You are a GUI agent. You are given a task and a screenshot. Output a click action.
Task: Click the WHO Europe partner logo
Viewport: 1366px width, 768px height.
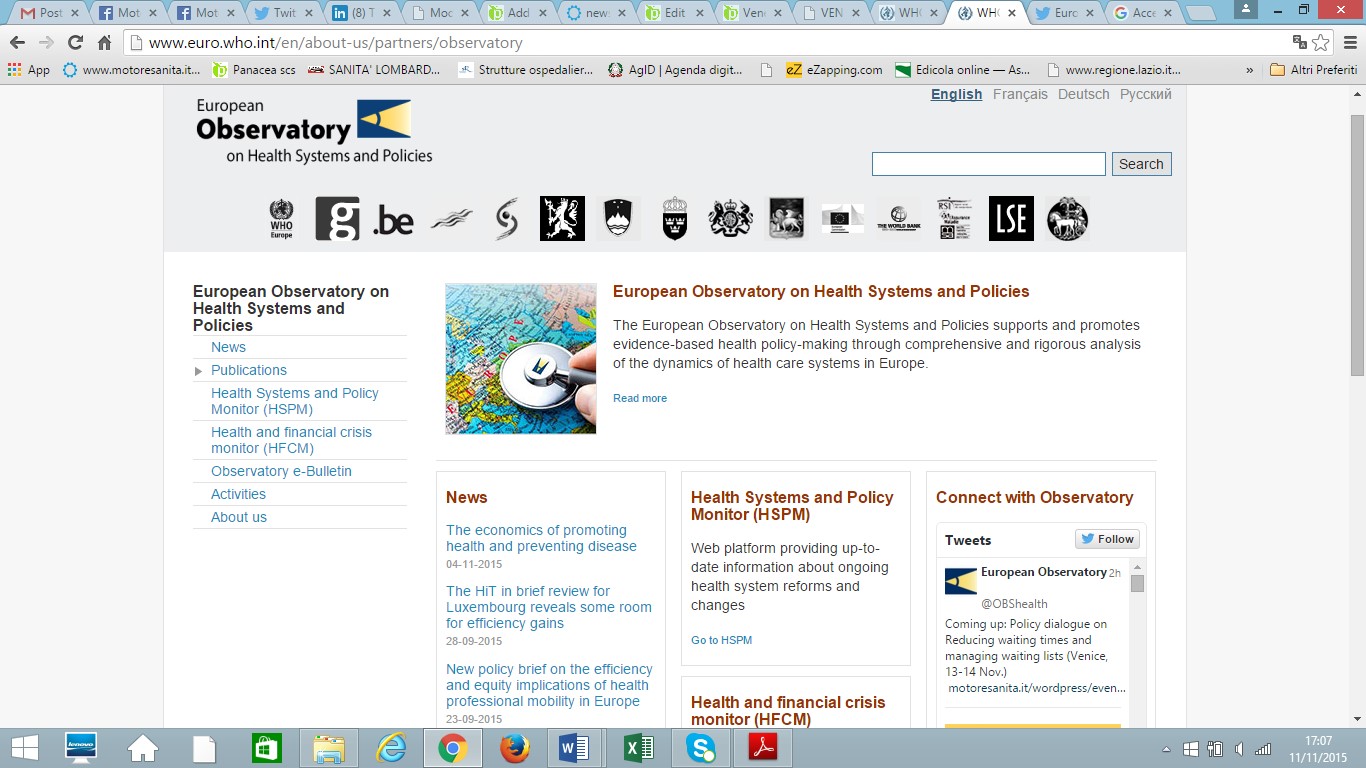coord(282,219)
